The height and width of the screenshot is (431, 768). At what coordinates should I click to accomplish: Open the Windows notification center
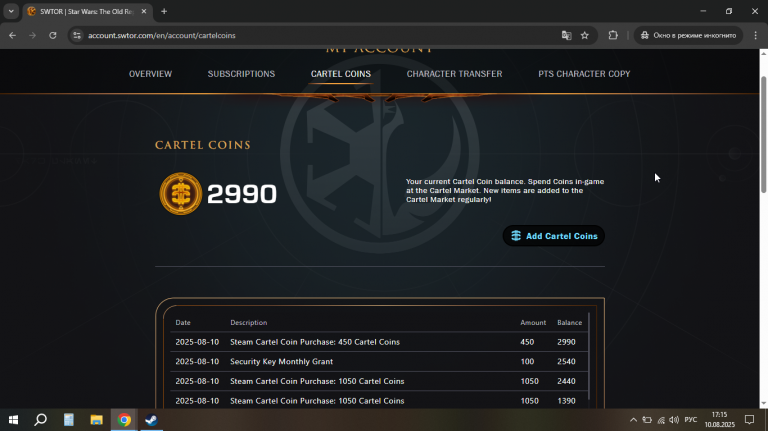pyautogui.click(x=749, y=420)
